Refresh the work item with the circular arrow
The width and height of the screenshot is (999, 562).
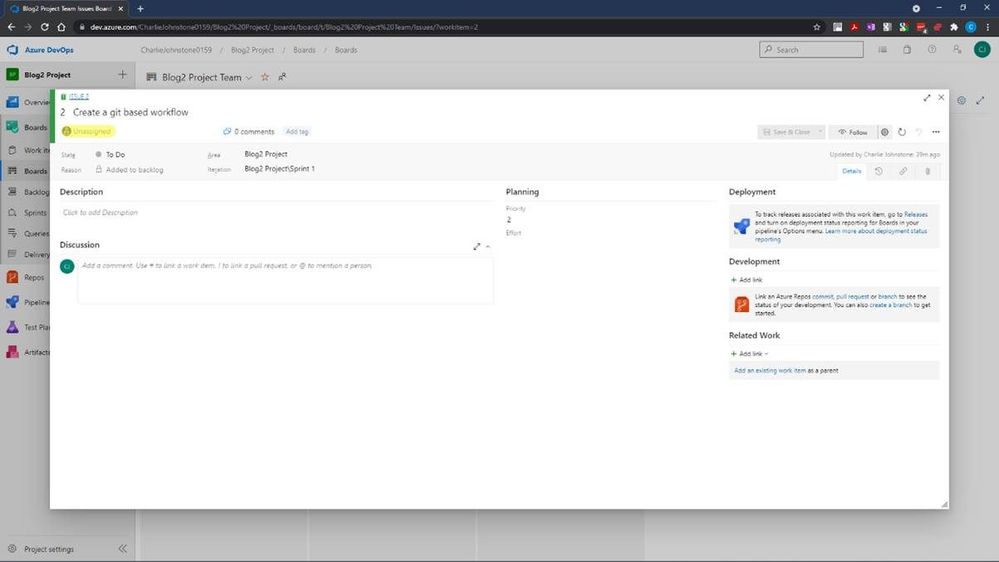click(902, 132)
